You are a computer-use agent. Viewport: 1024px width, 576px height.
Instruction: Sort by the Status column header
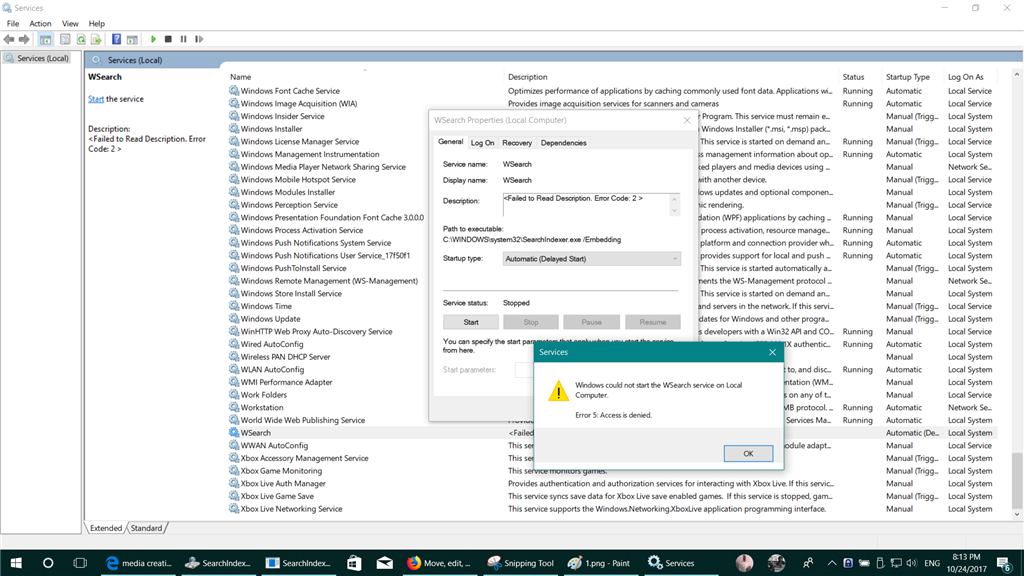(860, 77)
